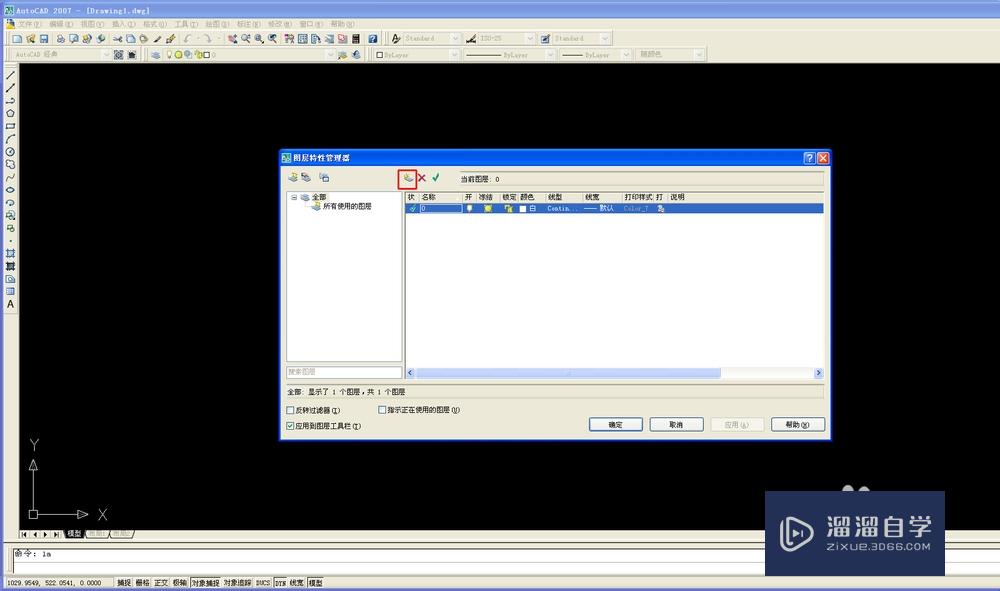Toggle the 极轴 polar status button
Image resolution: width=1000 pixels, height=591 pixels.
[180, 583]
